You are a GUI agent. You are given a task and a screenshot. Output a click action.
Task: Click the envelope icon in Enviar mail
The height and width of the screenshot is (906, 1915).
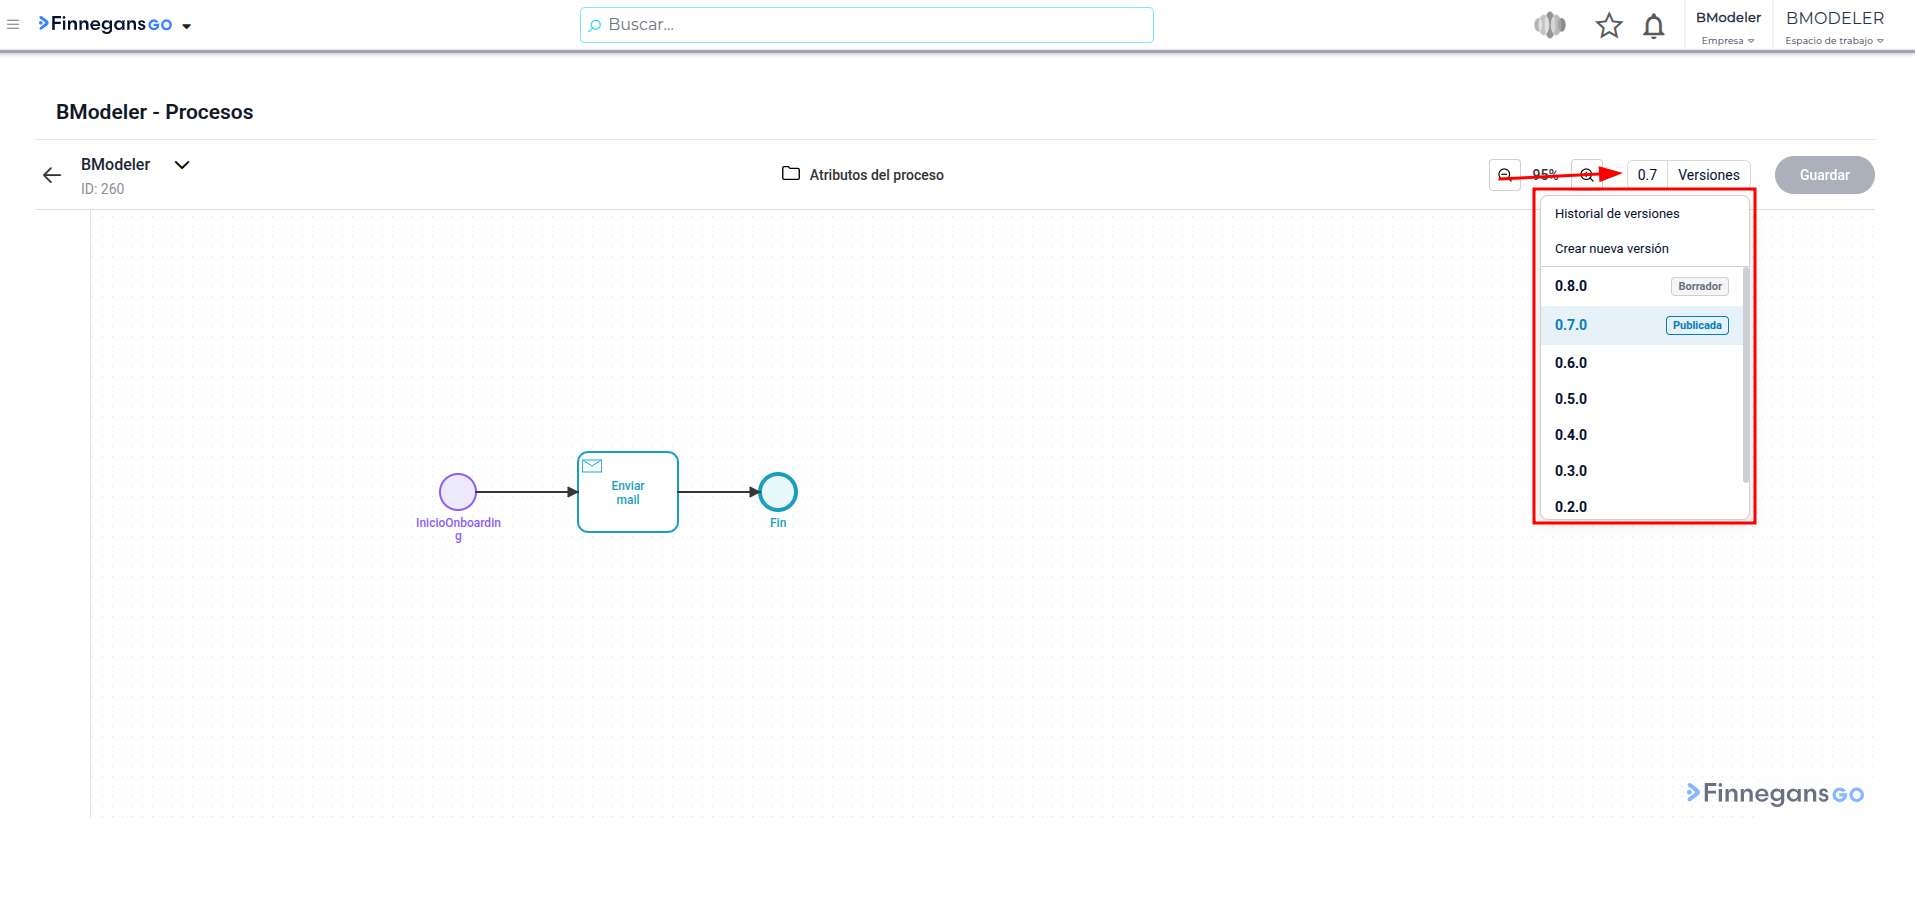592,466
